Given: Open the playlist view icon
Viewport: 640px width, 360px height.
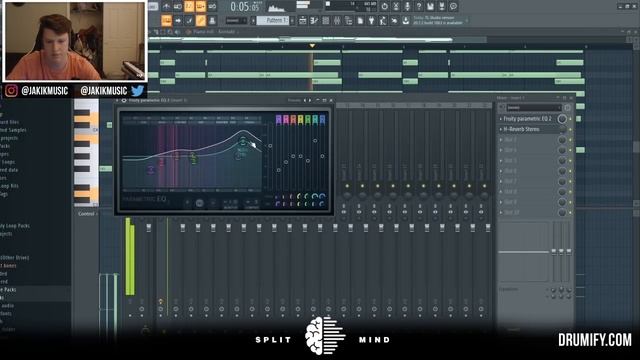Looking at the screenshot, I should (302, 20).
